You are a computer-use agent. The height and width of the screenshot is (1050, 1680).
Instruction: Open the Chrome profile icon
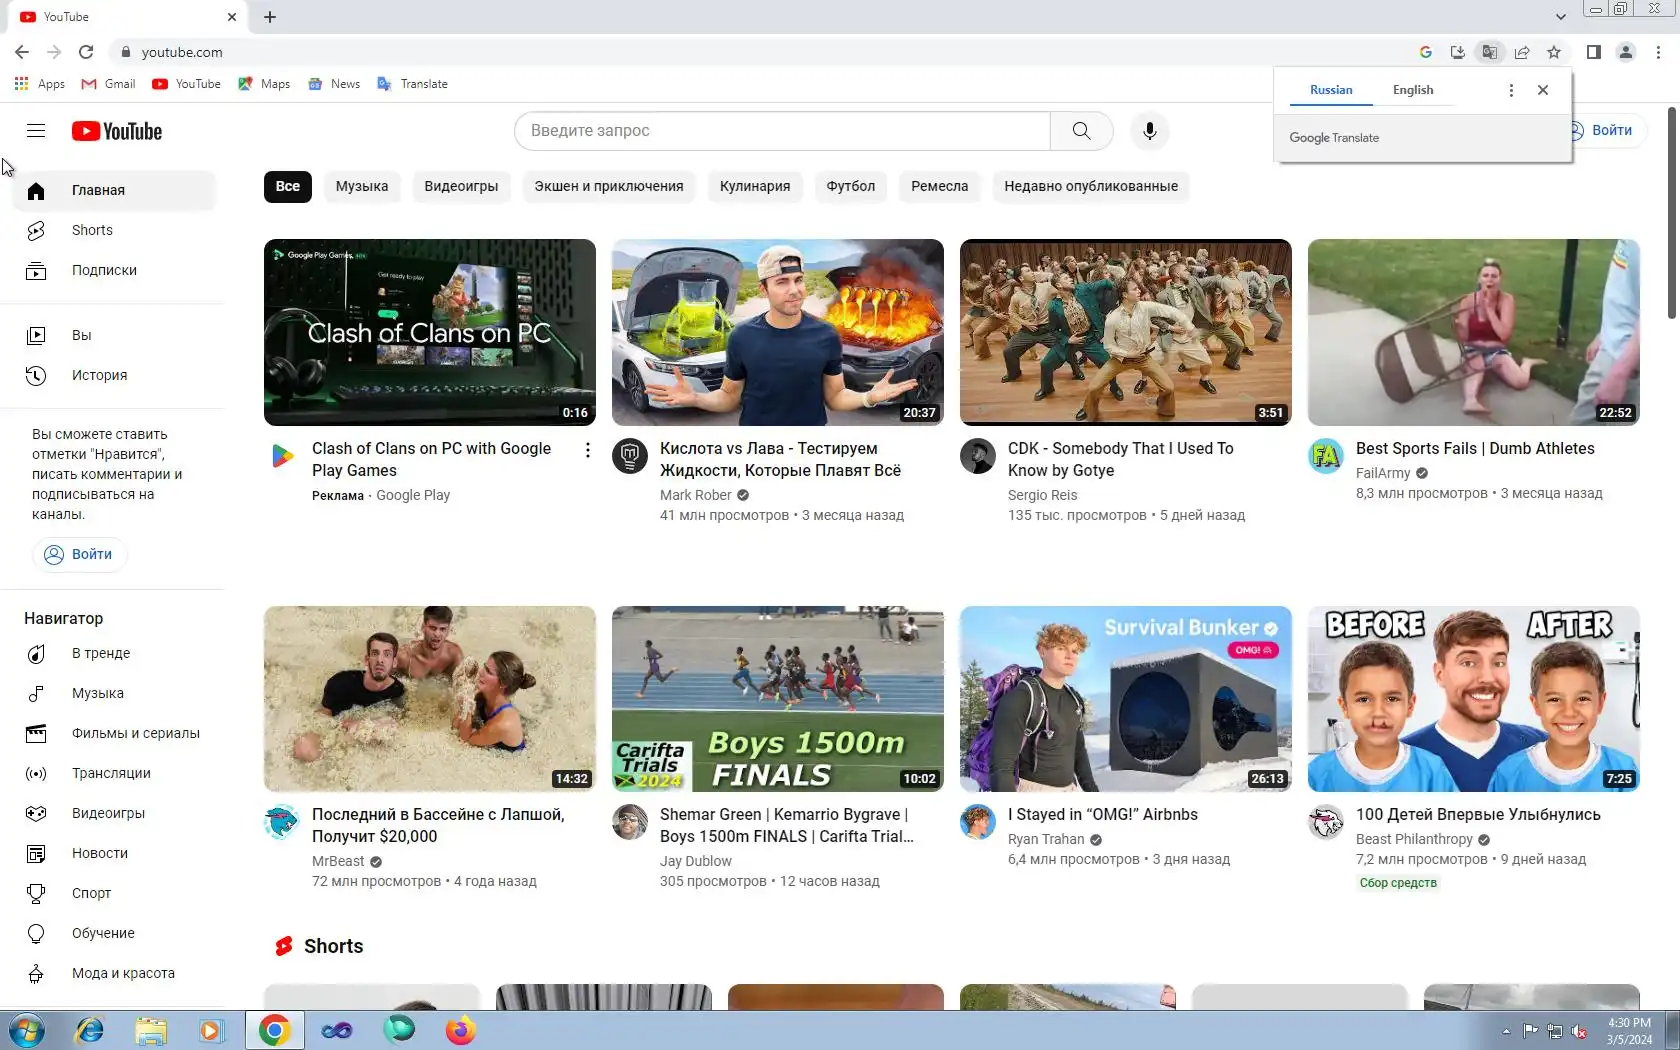click(1626, 52)
